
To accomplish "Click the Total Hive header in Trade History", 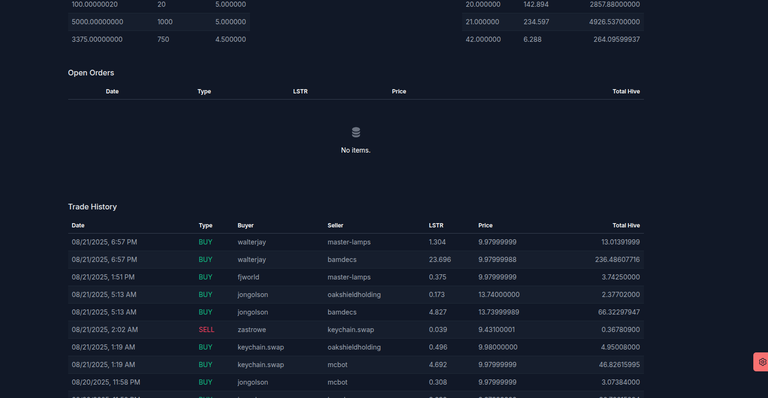I will coord(626,226).
